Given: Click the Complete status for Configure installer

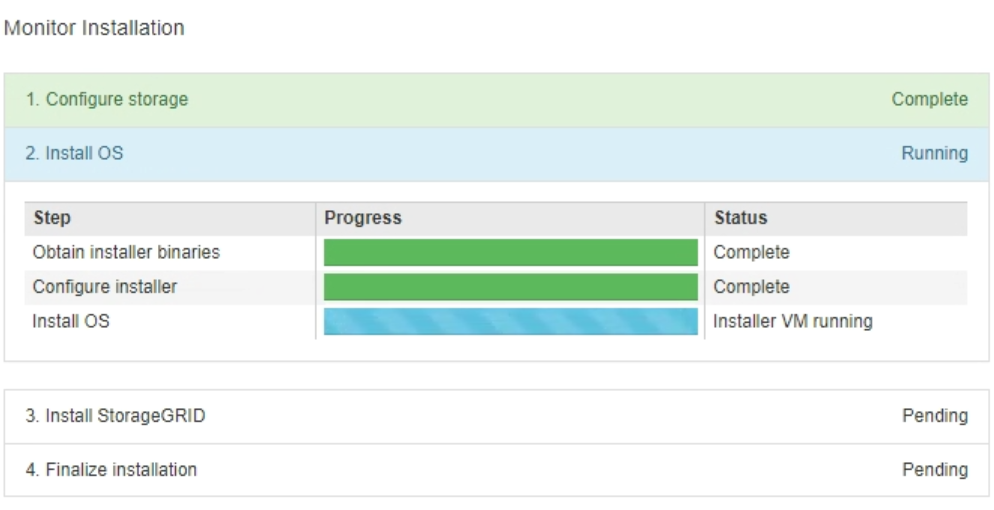Looking at the screenshot, I should coord(751,286).
